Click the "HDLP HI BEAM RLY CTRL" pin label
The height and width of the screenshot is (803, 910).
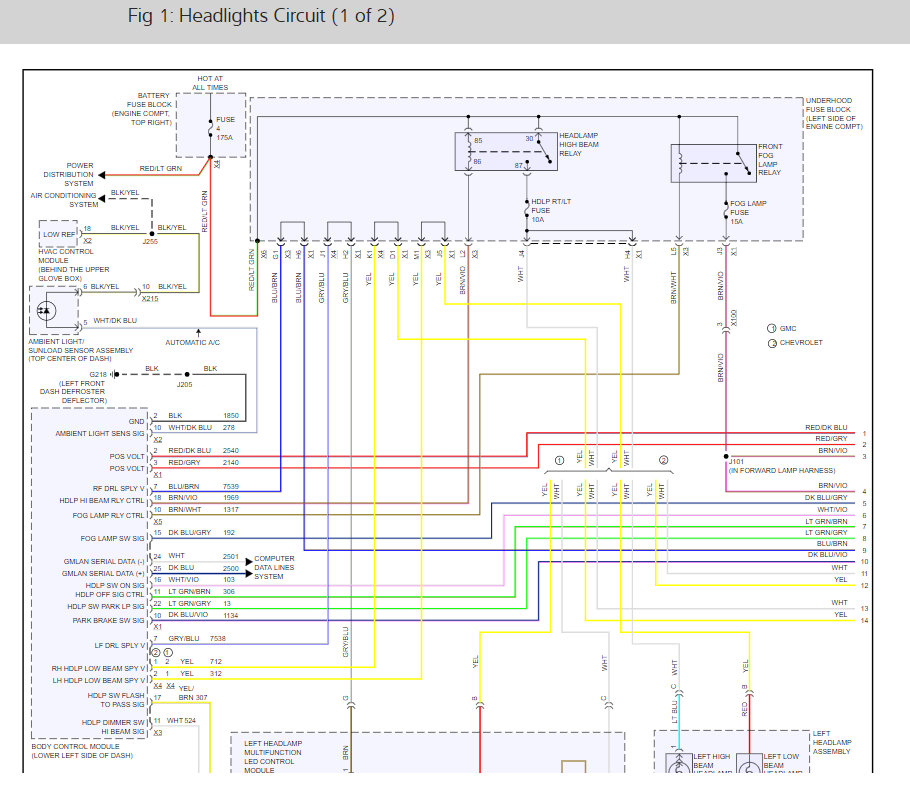coord(102,500)
